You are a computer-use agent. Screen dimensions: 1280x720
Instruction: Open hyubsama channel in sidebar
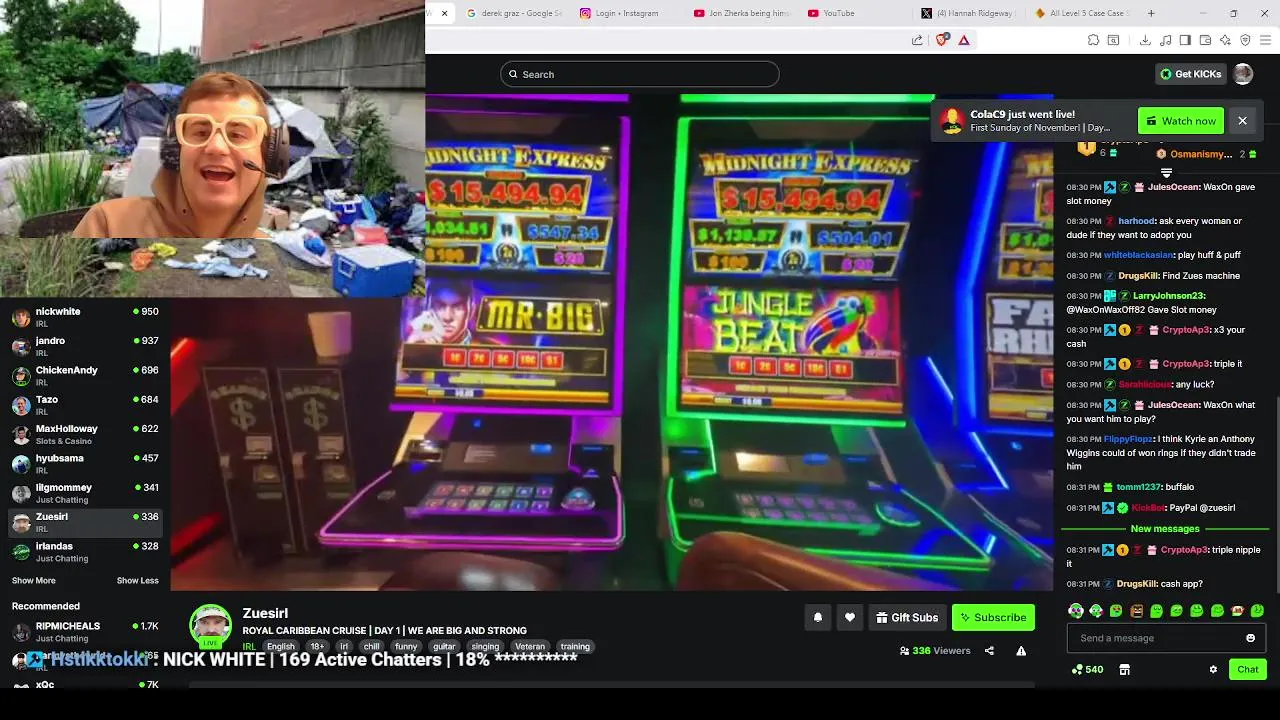coord(85,463)
